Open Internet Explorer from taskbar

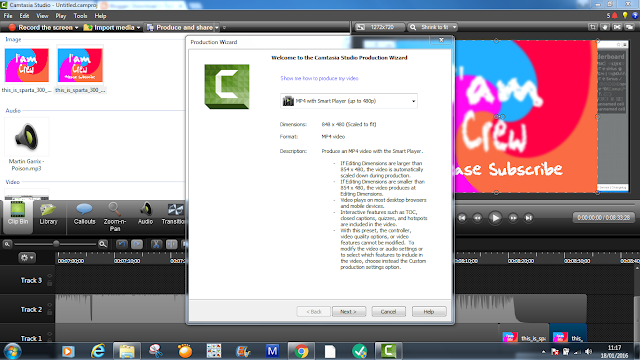click(x=98, y=351)
